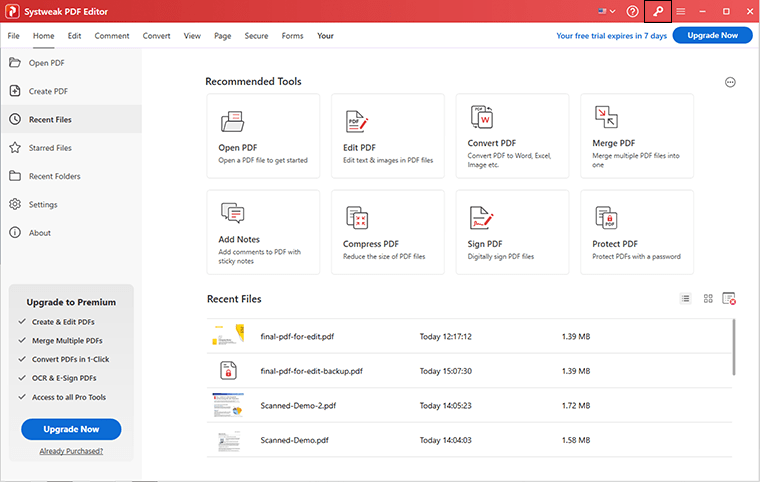Open the Convert menu
760x482 pixels.
coord(156,36)
